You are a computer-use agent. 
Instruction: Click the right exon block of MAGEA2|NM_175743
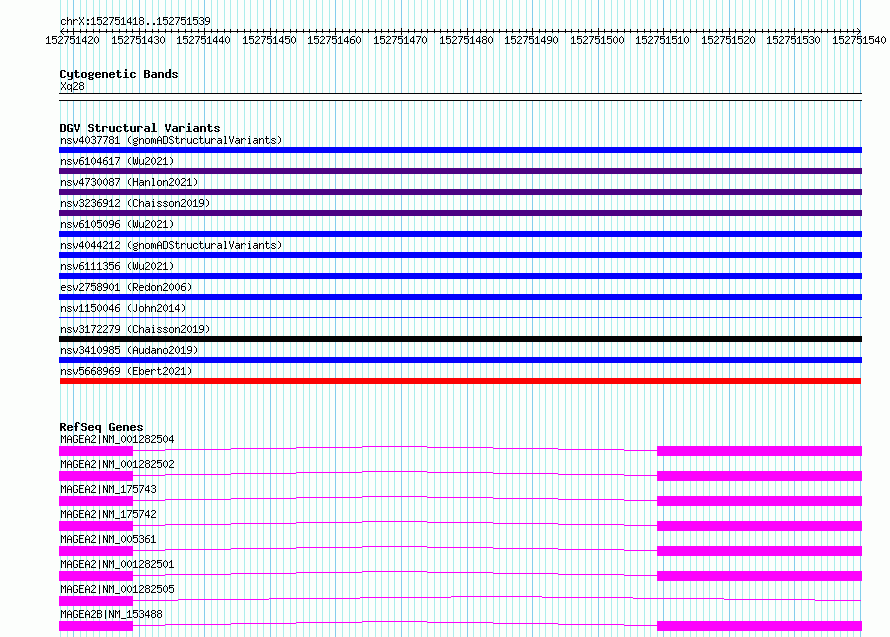[759, 501]
